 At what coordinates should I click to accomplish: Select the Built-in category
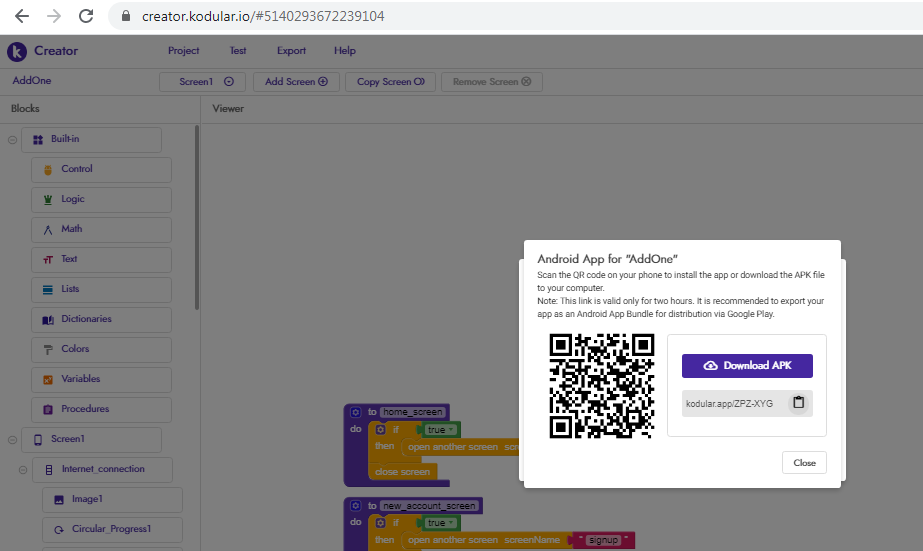click(91, 140)
